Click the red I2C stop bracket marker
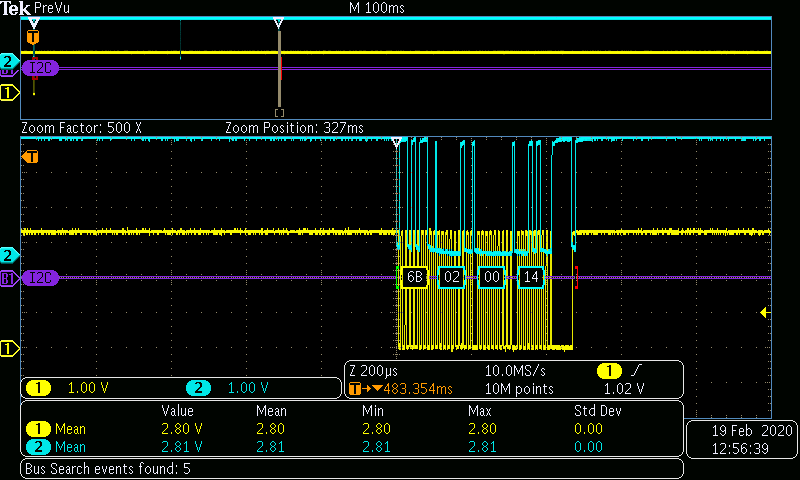800x480 pixels. point(577,277)
